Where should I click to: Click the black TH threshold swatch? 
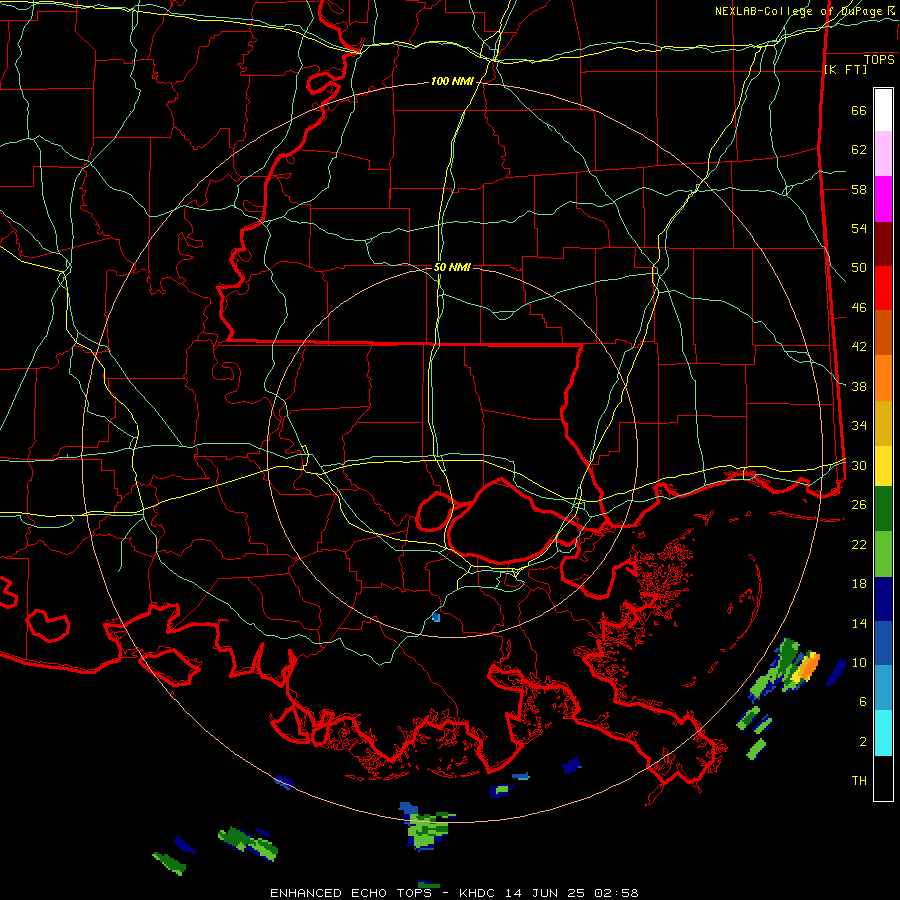pyautogui.click(x=883, y=778)
